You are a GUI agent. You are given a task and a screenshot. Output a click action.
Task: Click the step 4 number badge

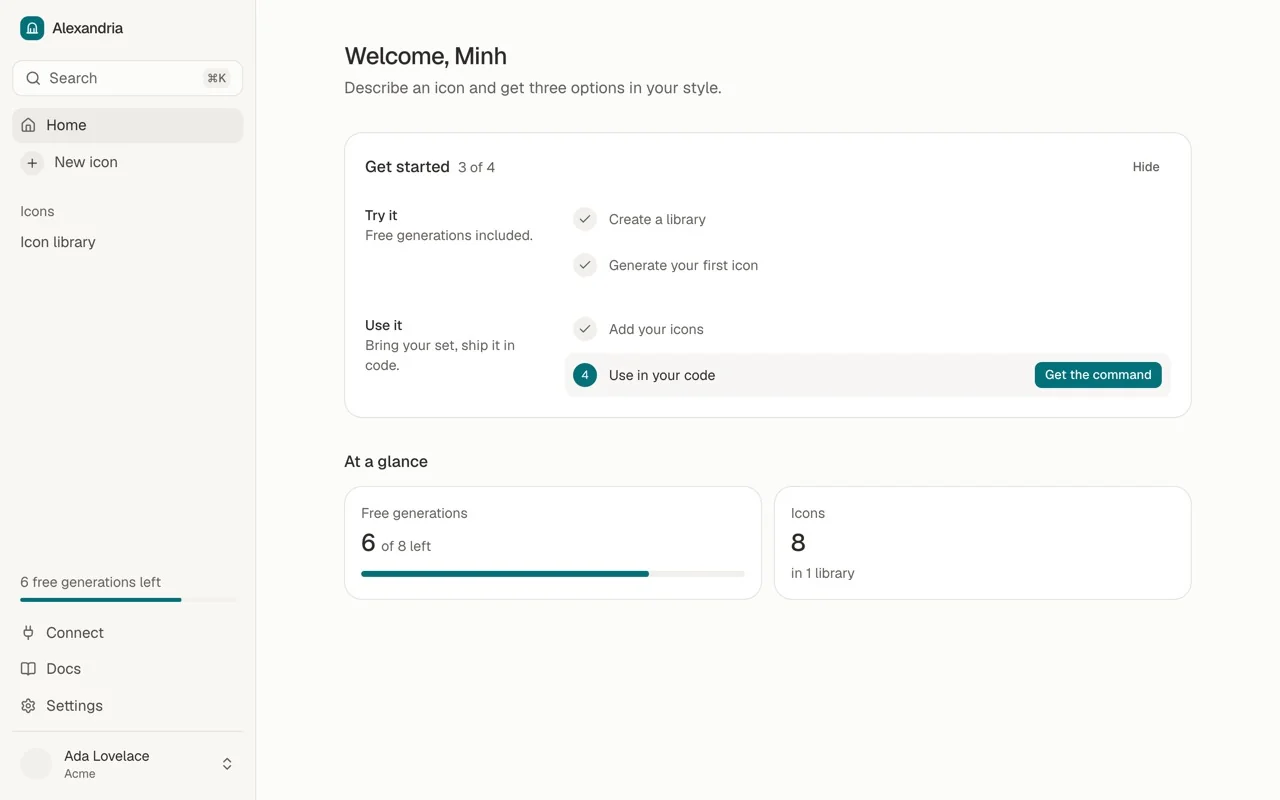point(585,375)
